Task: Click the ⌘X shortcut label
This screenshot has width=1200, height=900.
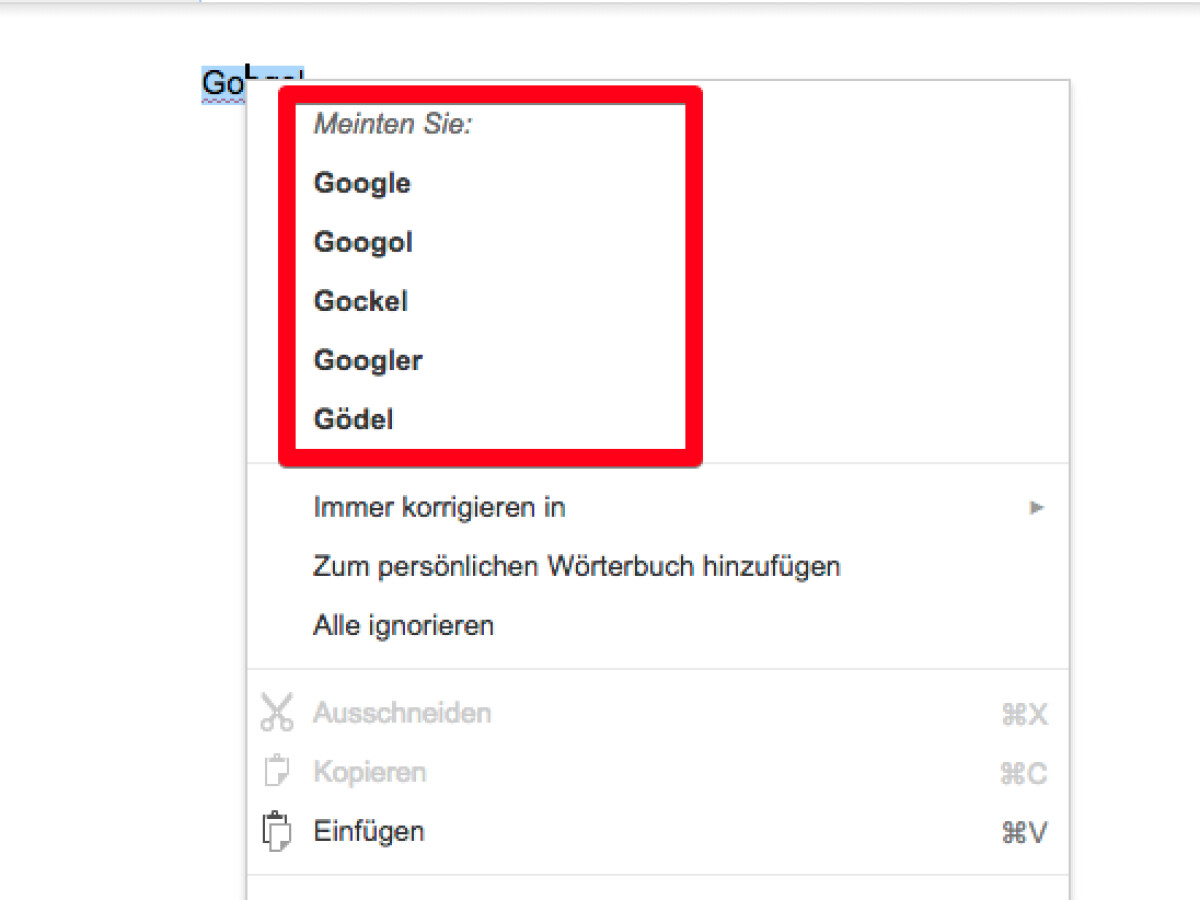Action: point(1024,715)
